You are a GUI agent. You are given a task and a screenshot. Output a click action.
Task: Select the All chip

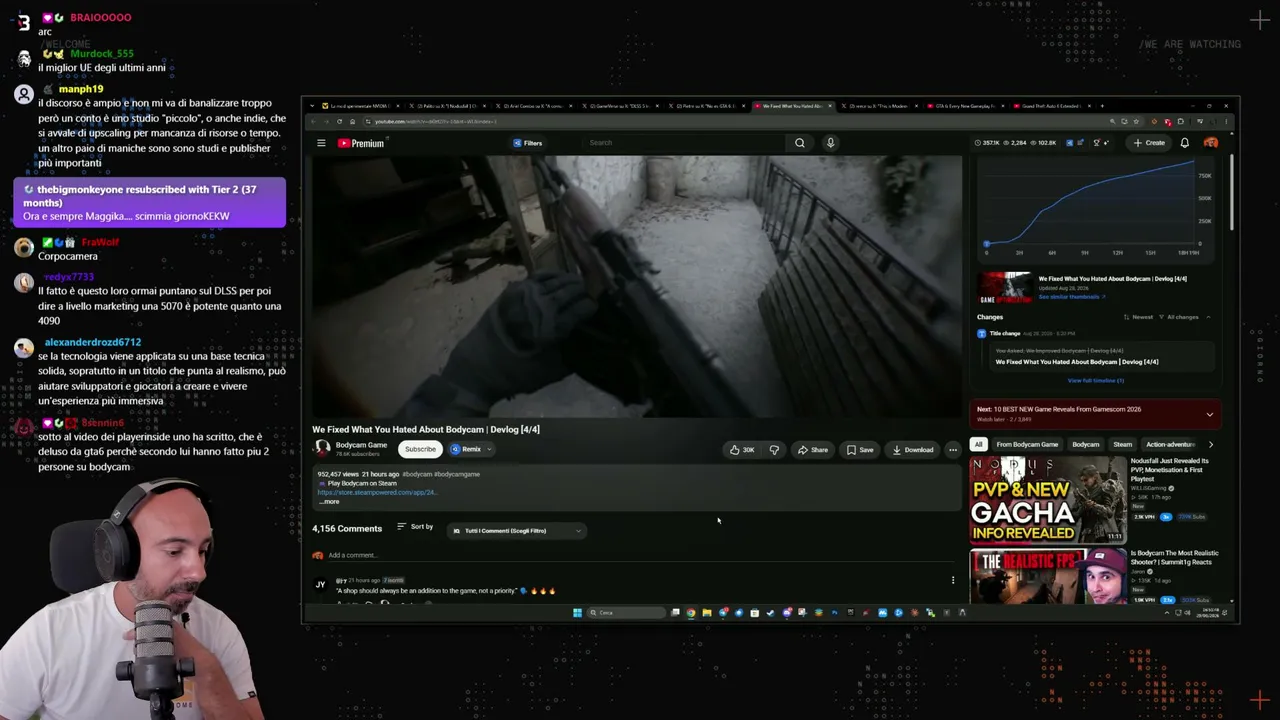(978, 445)
